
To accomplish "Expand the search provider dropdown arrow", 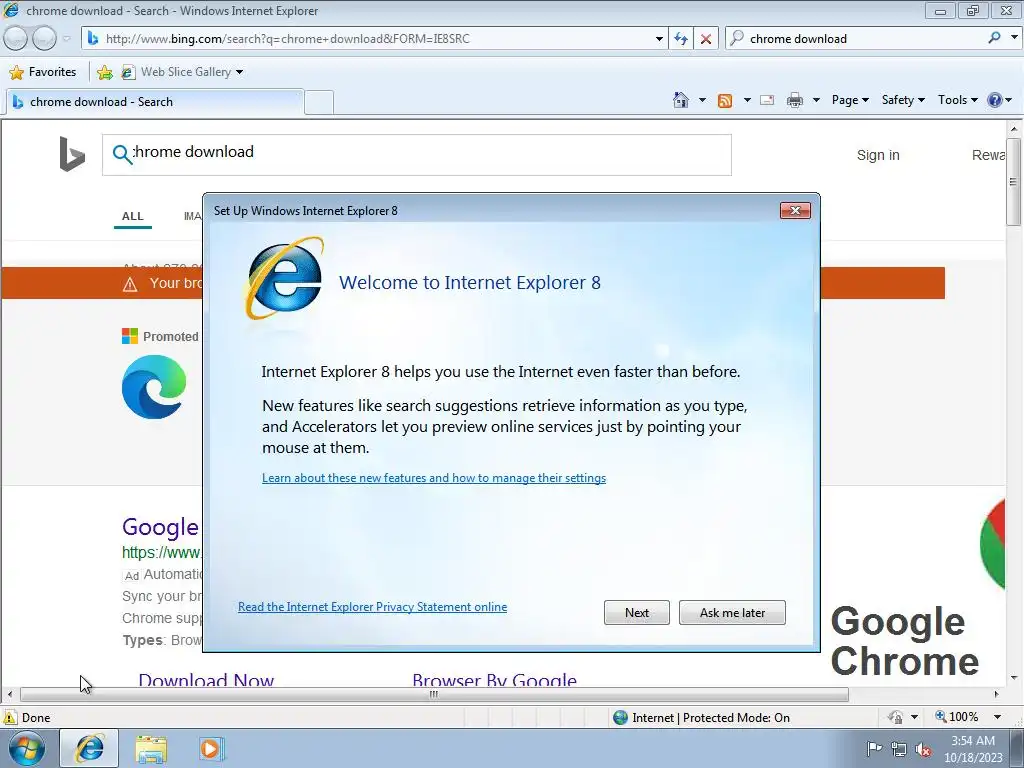I will pyautogui.click(x=1014, y=38).
